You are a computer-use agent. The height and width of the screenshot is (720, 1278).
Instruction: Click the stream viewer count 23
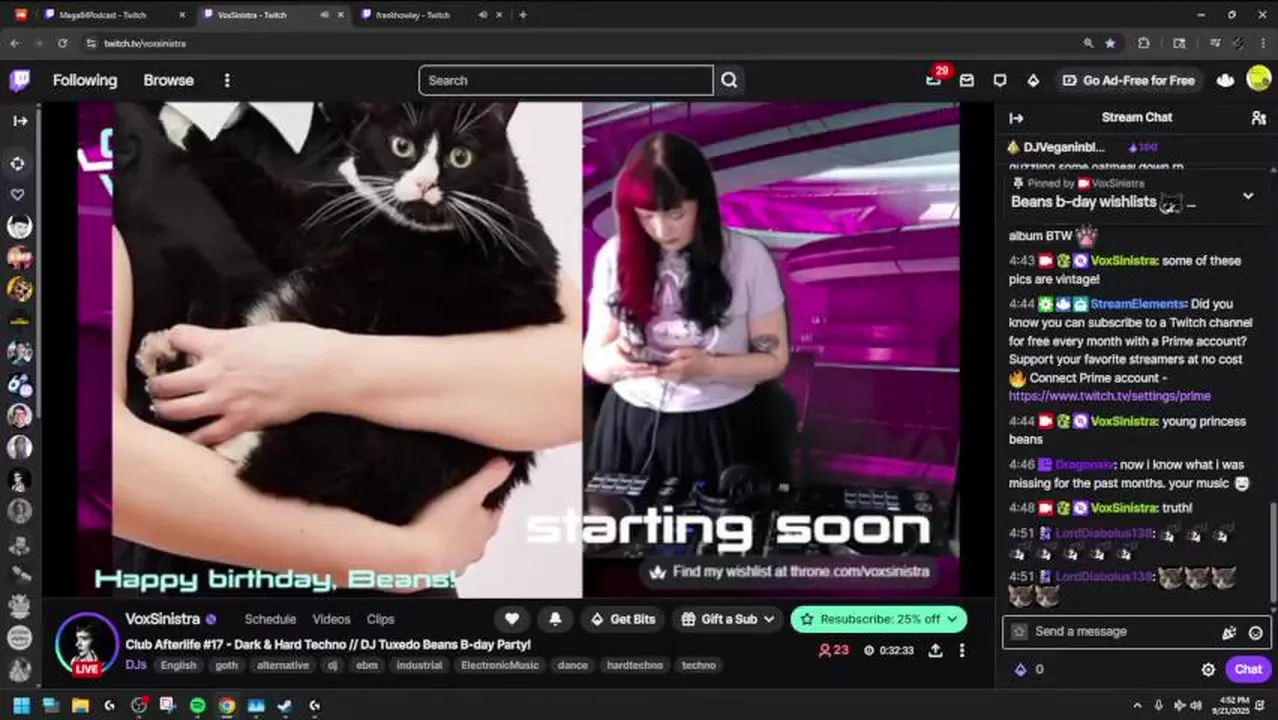coord(834,650)
